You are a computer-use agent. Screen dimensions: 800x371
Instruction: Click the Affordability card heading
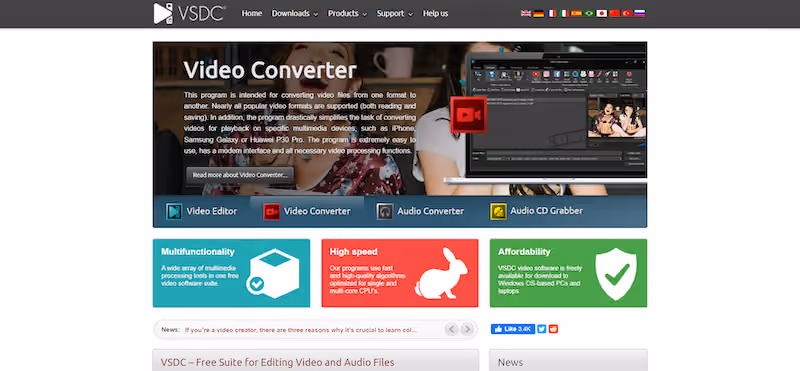(x=524, y=252)
